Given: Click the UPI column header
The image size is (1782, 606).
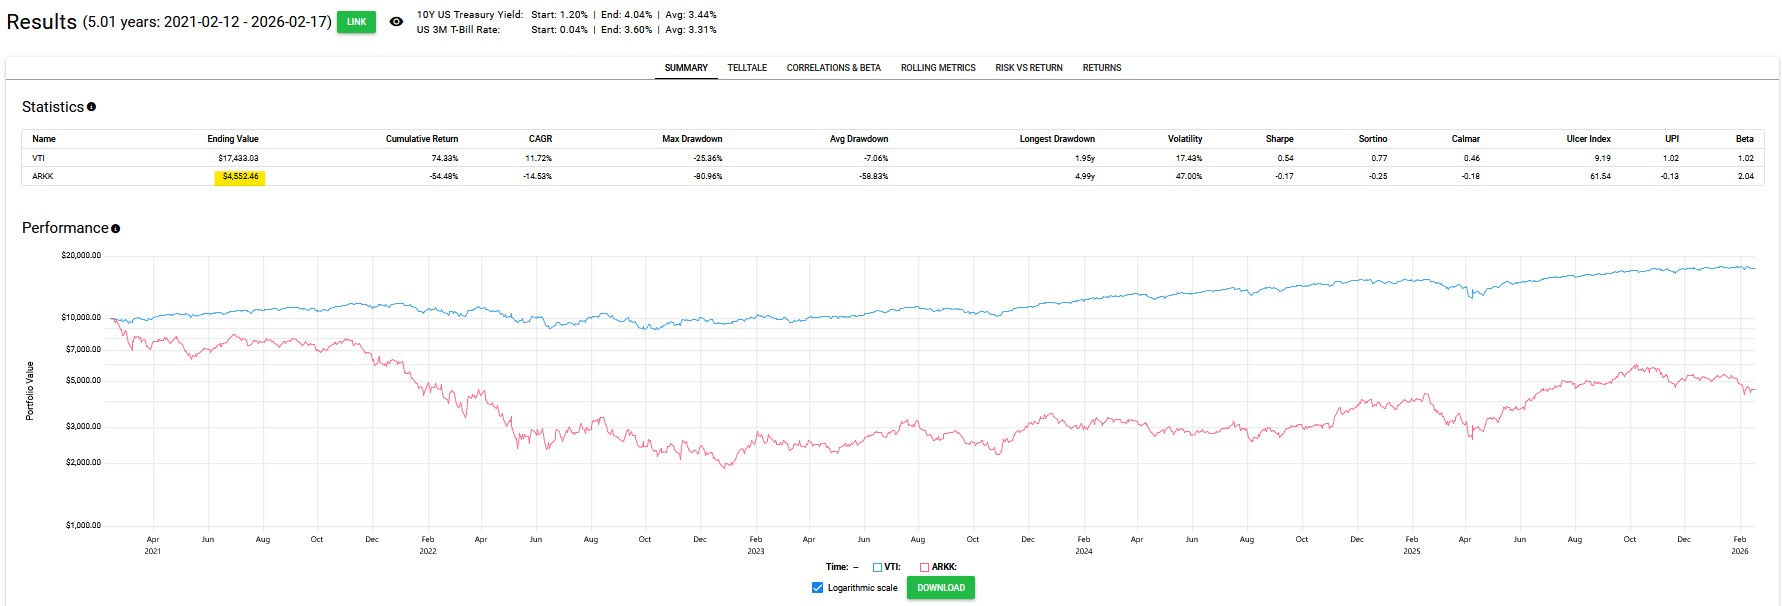Looking at the screenshot, I should click(1672, 139).
